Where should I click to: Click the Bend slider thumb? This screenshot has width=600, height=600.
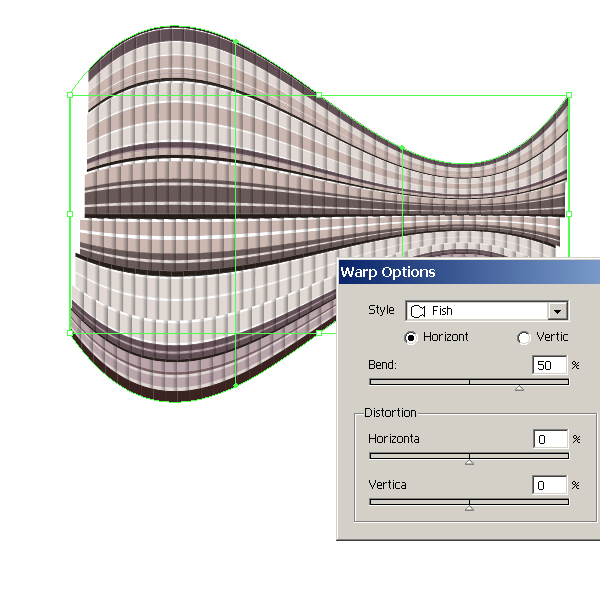519,388
